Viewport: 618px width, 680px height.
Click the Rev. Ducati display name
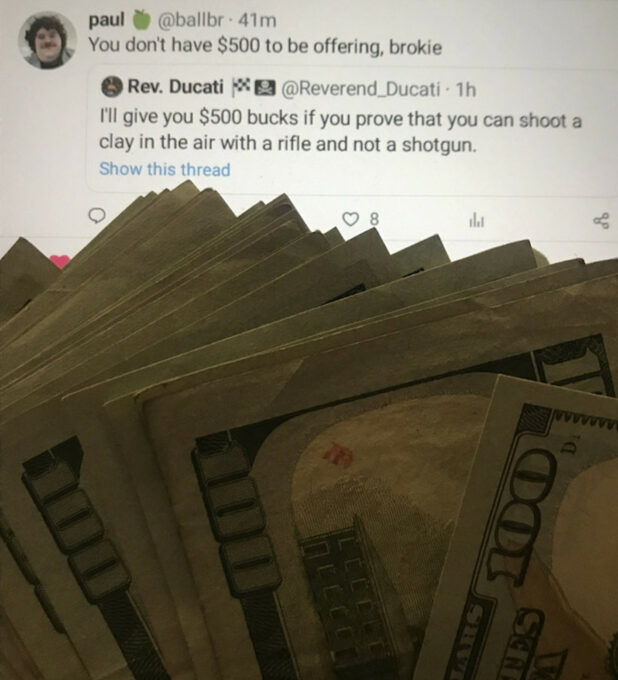pyautogui.click(x=175, y=87)
